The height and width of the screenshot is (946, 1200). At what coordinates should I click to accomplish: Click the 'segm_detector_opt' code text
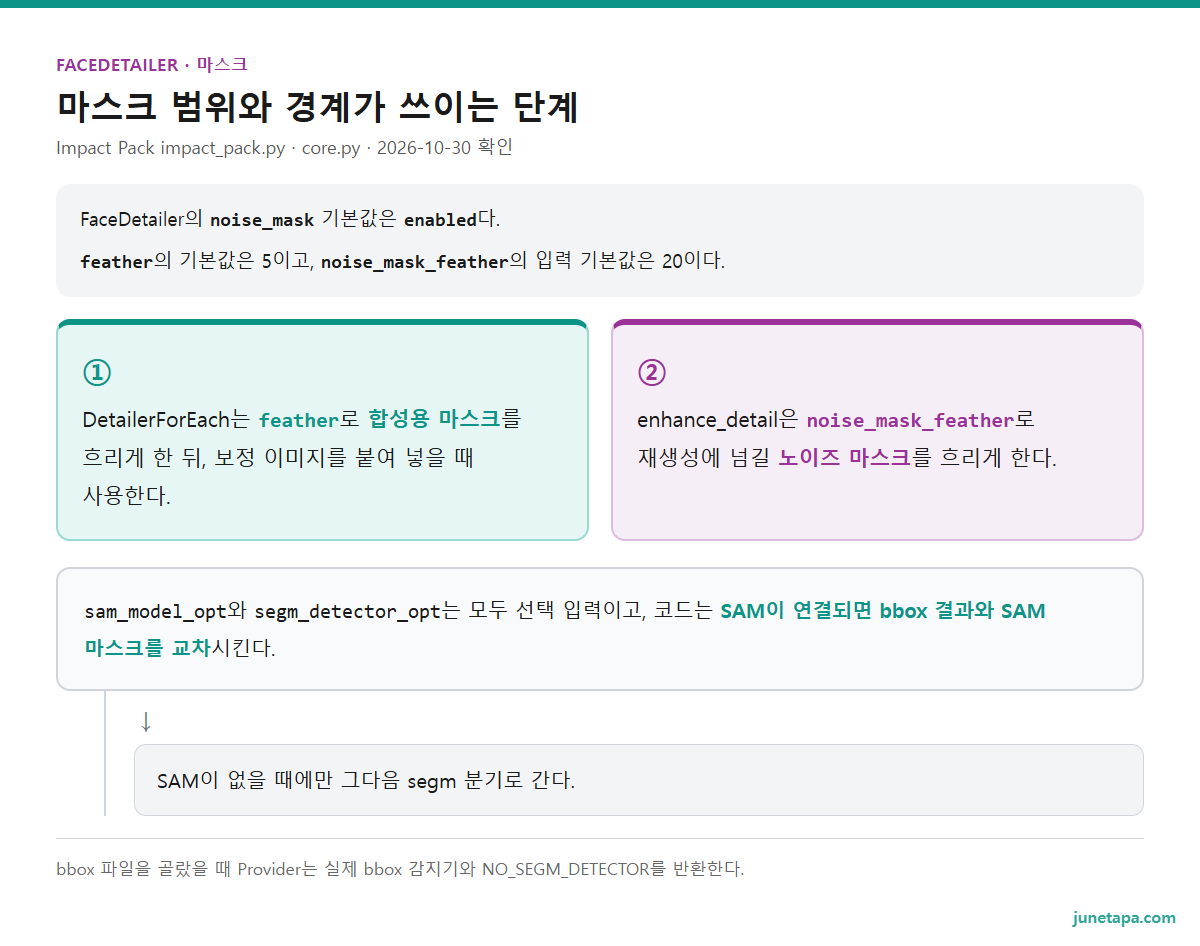click(x=347, y=611)
